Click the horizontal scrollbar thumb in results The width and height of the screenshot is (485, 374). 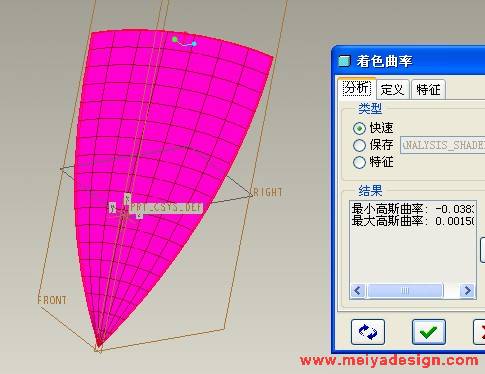(x=405, y=291)
